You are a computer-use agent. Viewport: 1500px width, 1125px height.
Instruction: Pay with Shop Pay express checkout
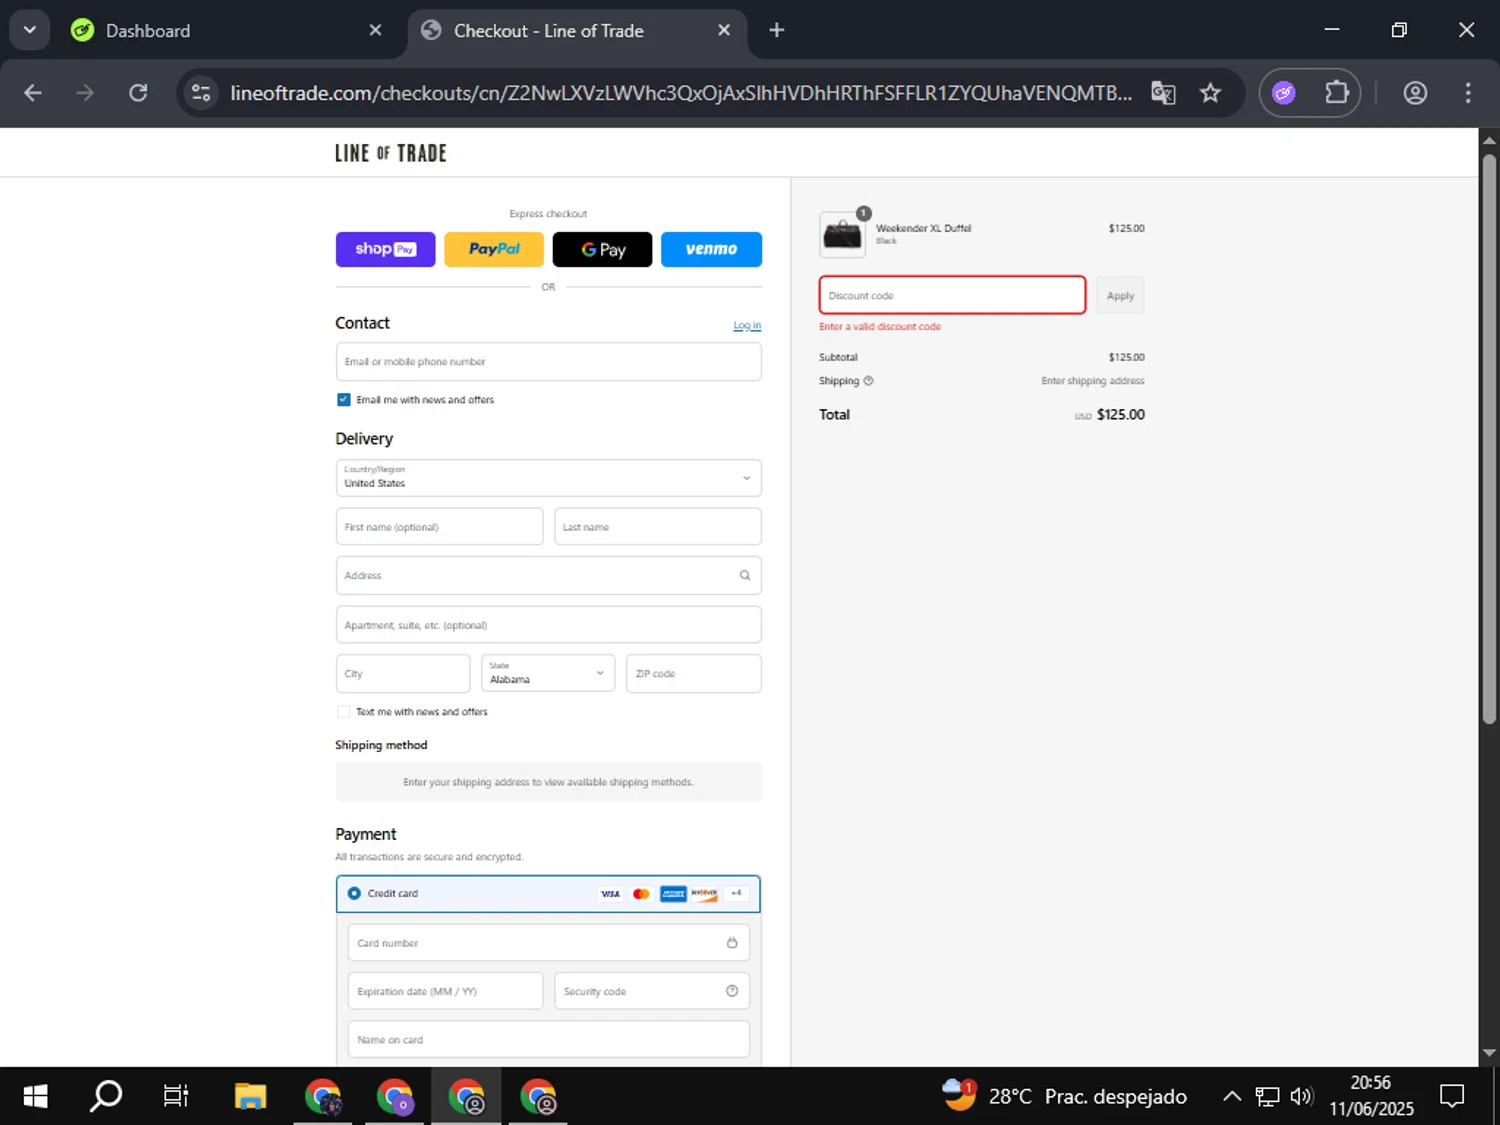tap(385, 249)
